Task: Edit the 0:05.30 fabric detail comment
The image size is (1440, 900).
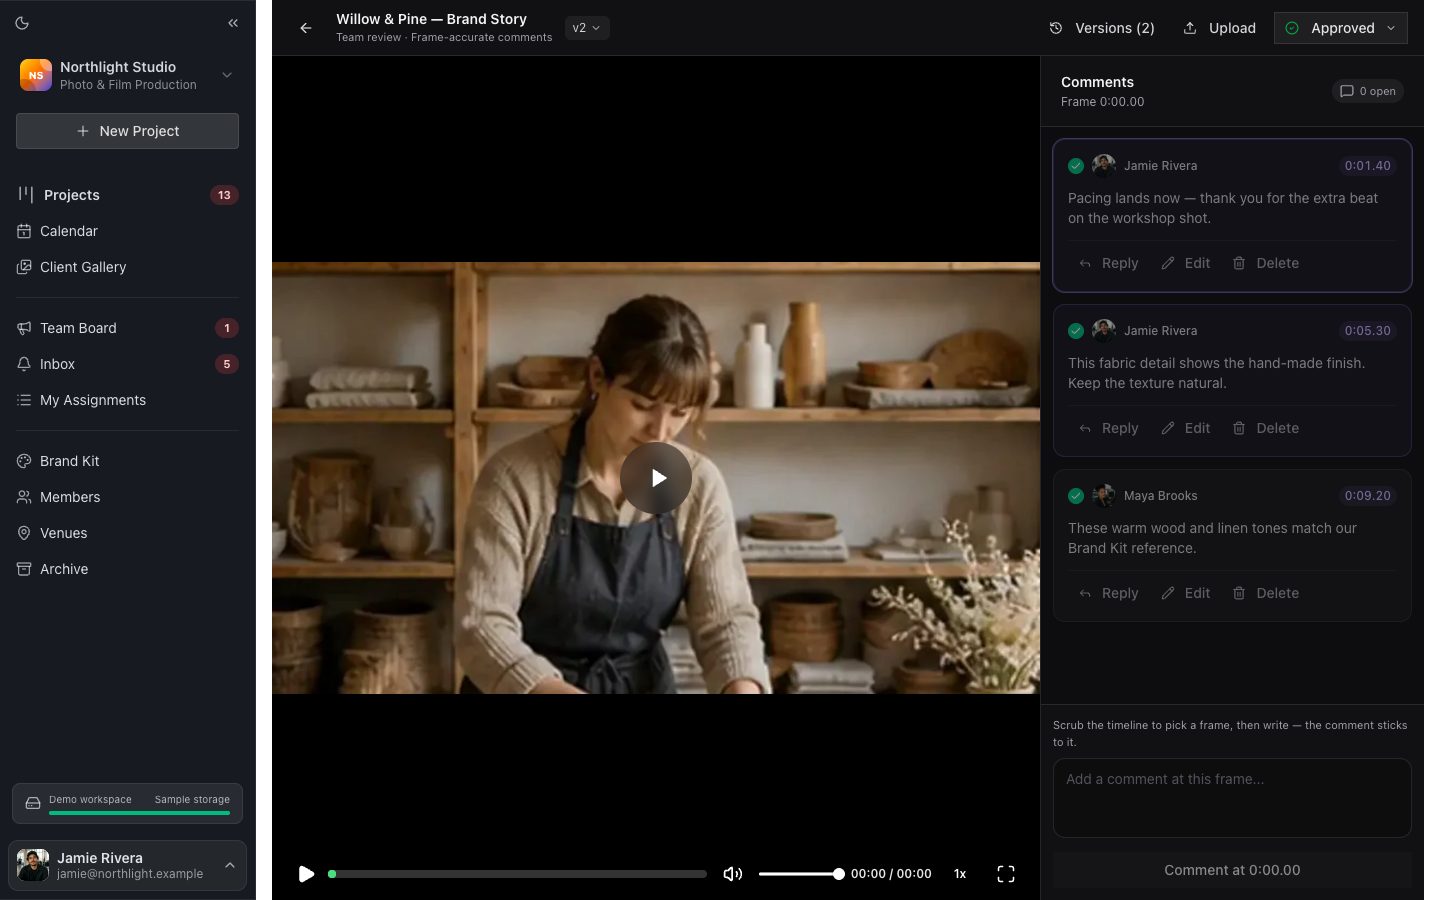Action: pyautogui.click(x=1186, y=428)
